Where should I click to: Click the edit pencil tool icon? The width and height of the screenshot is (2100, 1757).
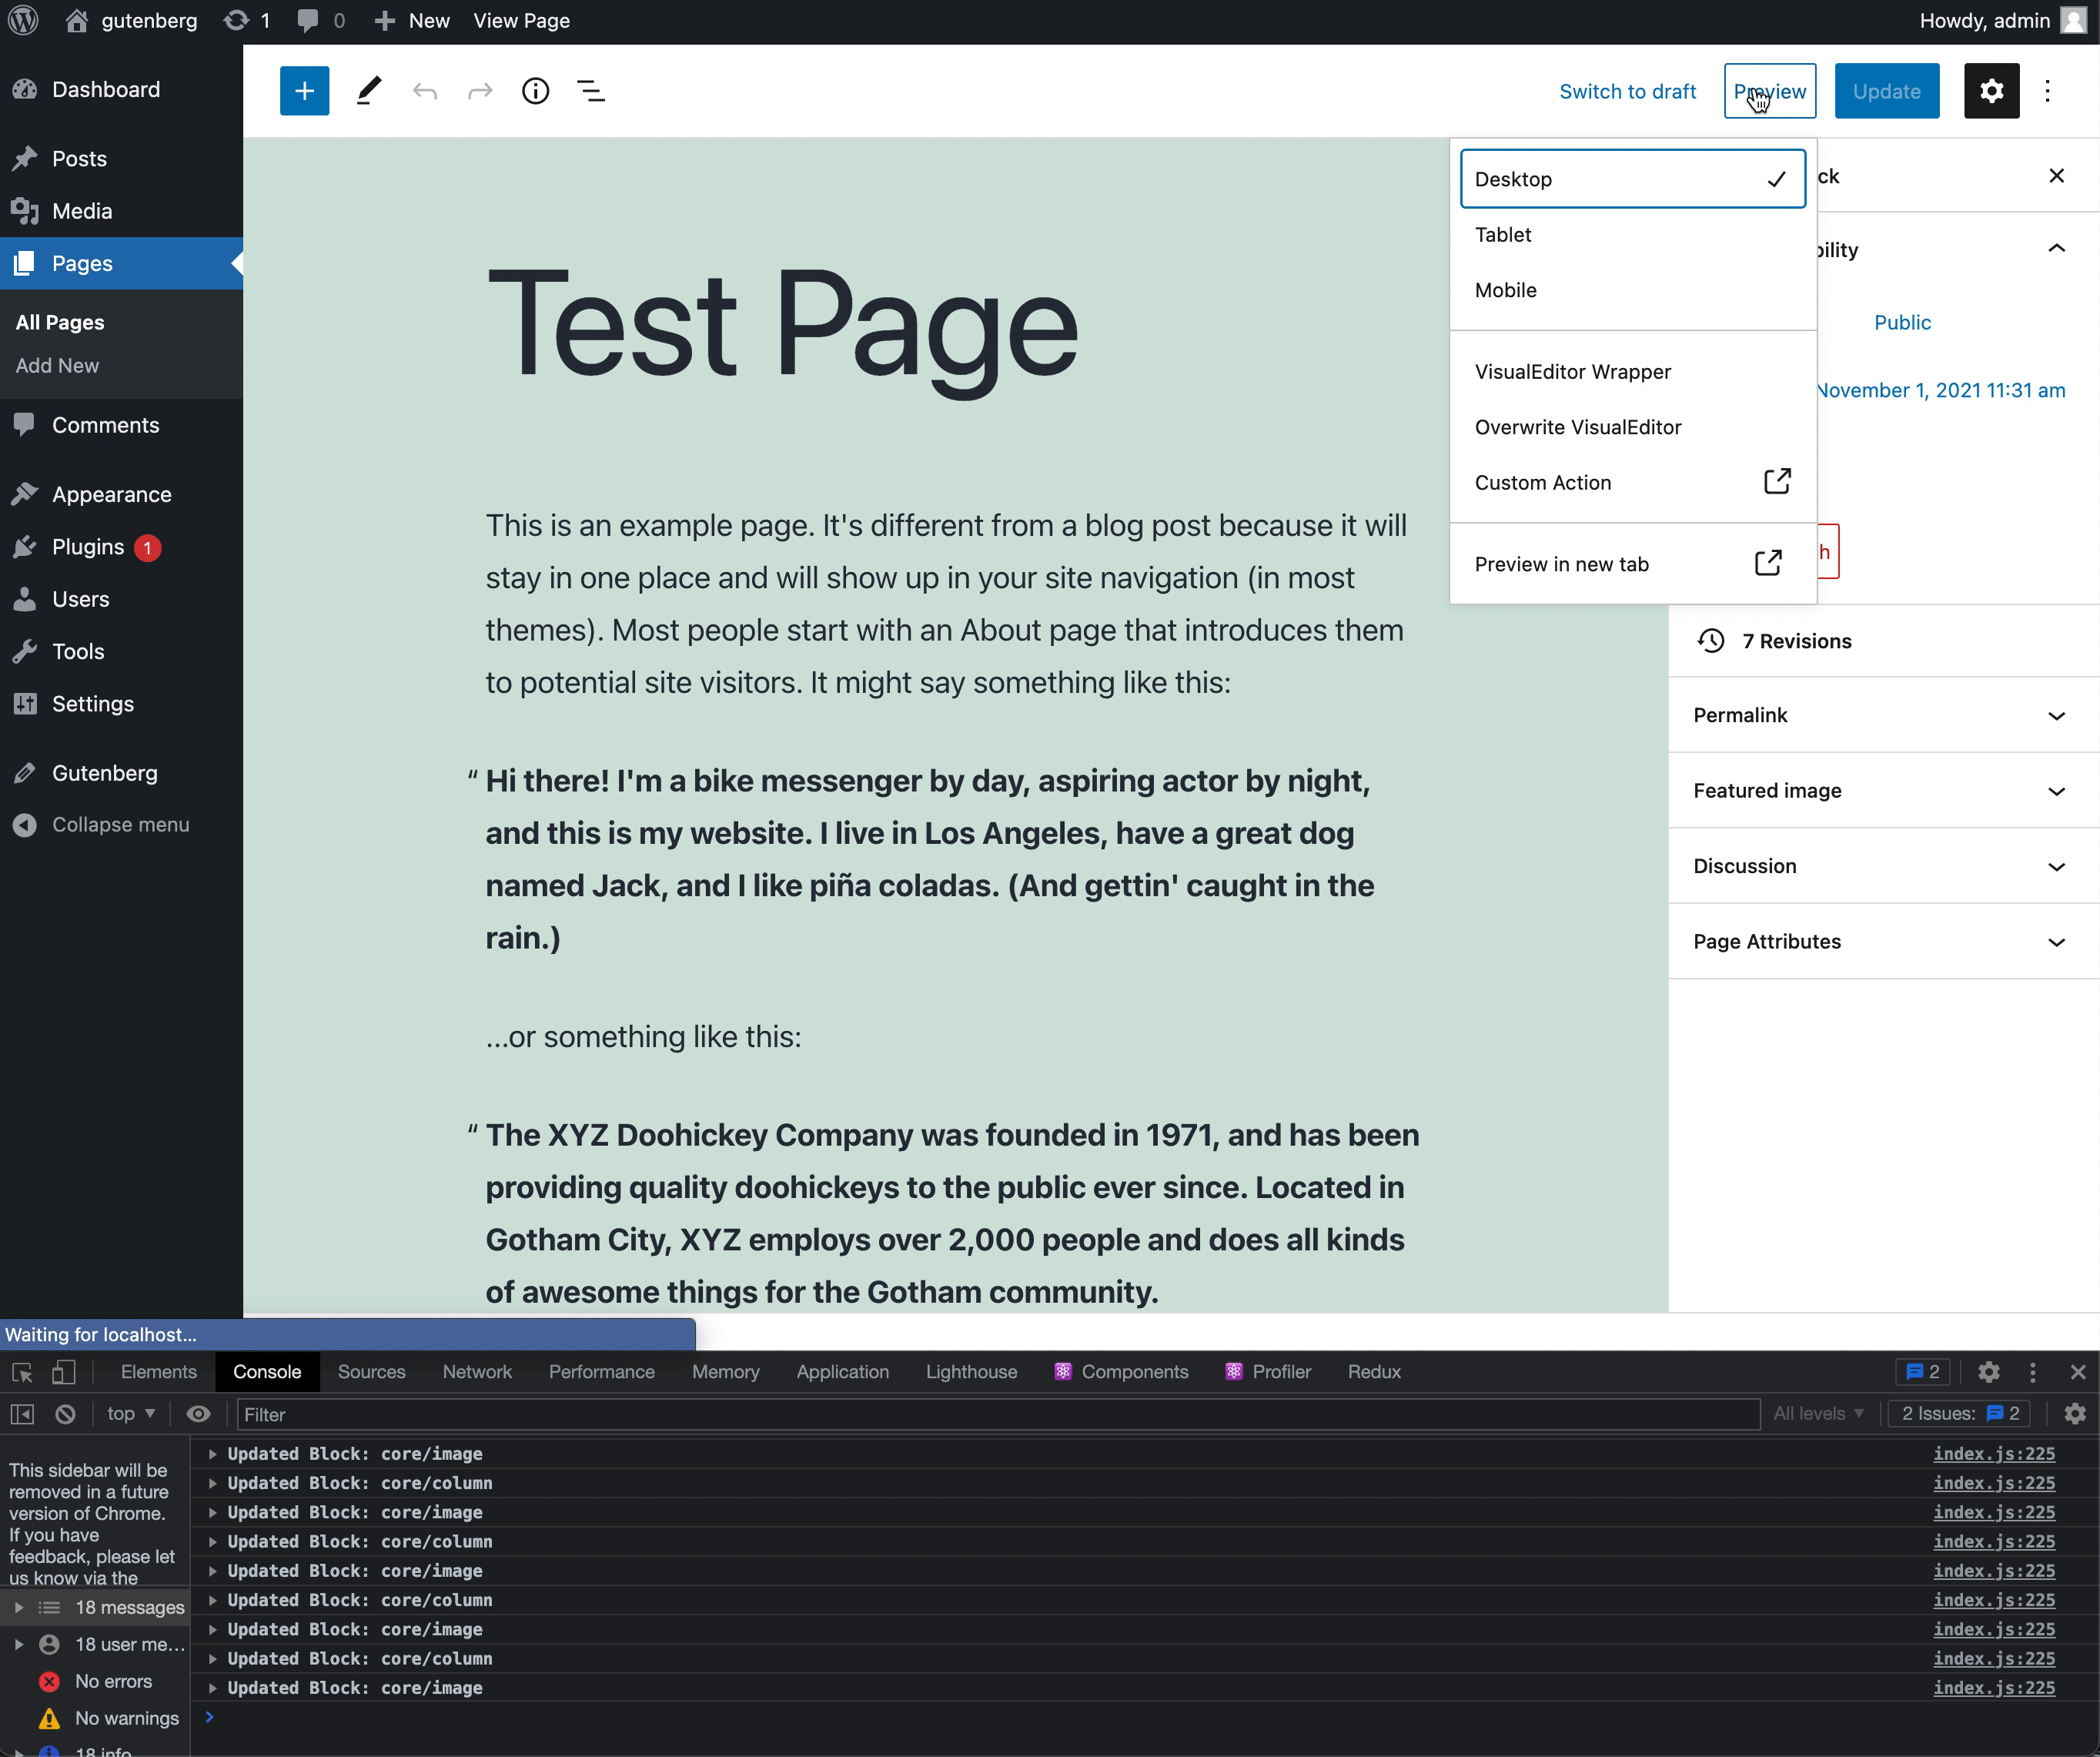point(368,91)
